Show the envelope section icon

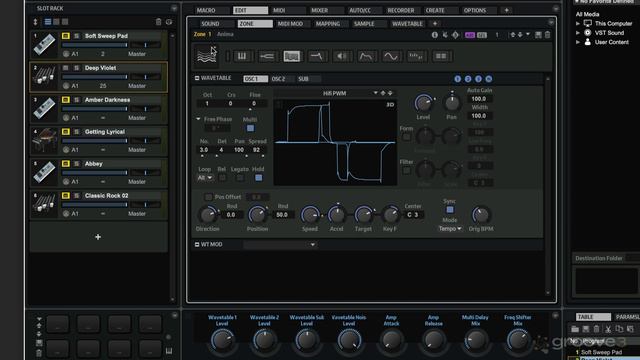366,56
